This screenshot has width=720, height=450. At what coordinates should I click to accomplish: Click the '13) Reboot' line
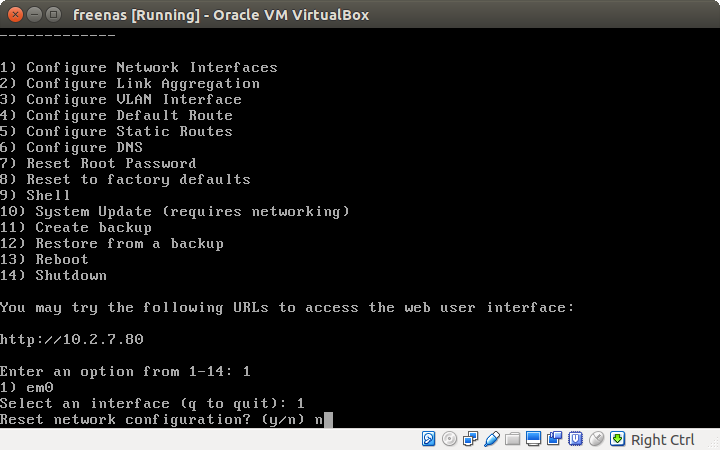(x=44, y=259)
